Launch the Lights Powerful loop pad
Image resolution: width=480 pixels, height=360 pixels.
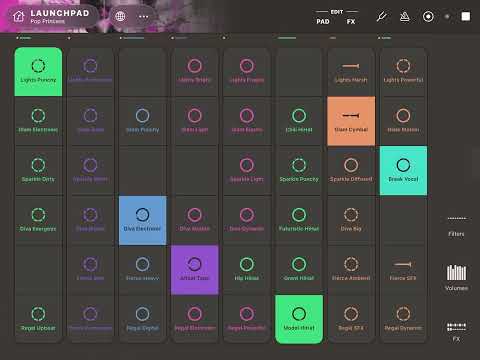pyautogui.click(x=403, y=72)
